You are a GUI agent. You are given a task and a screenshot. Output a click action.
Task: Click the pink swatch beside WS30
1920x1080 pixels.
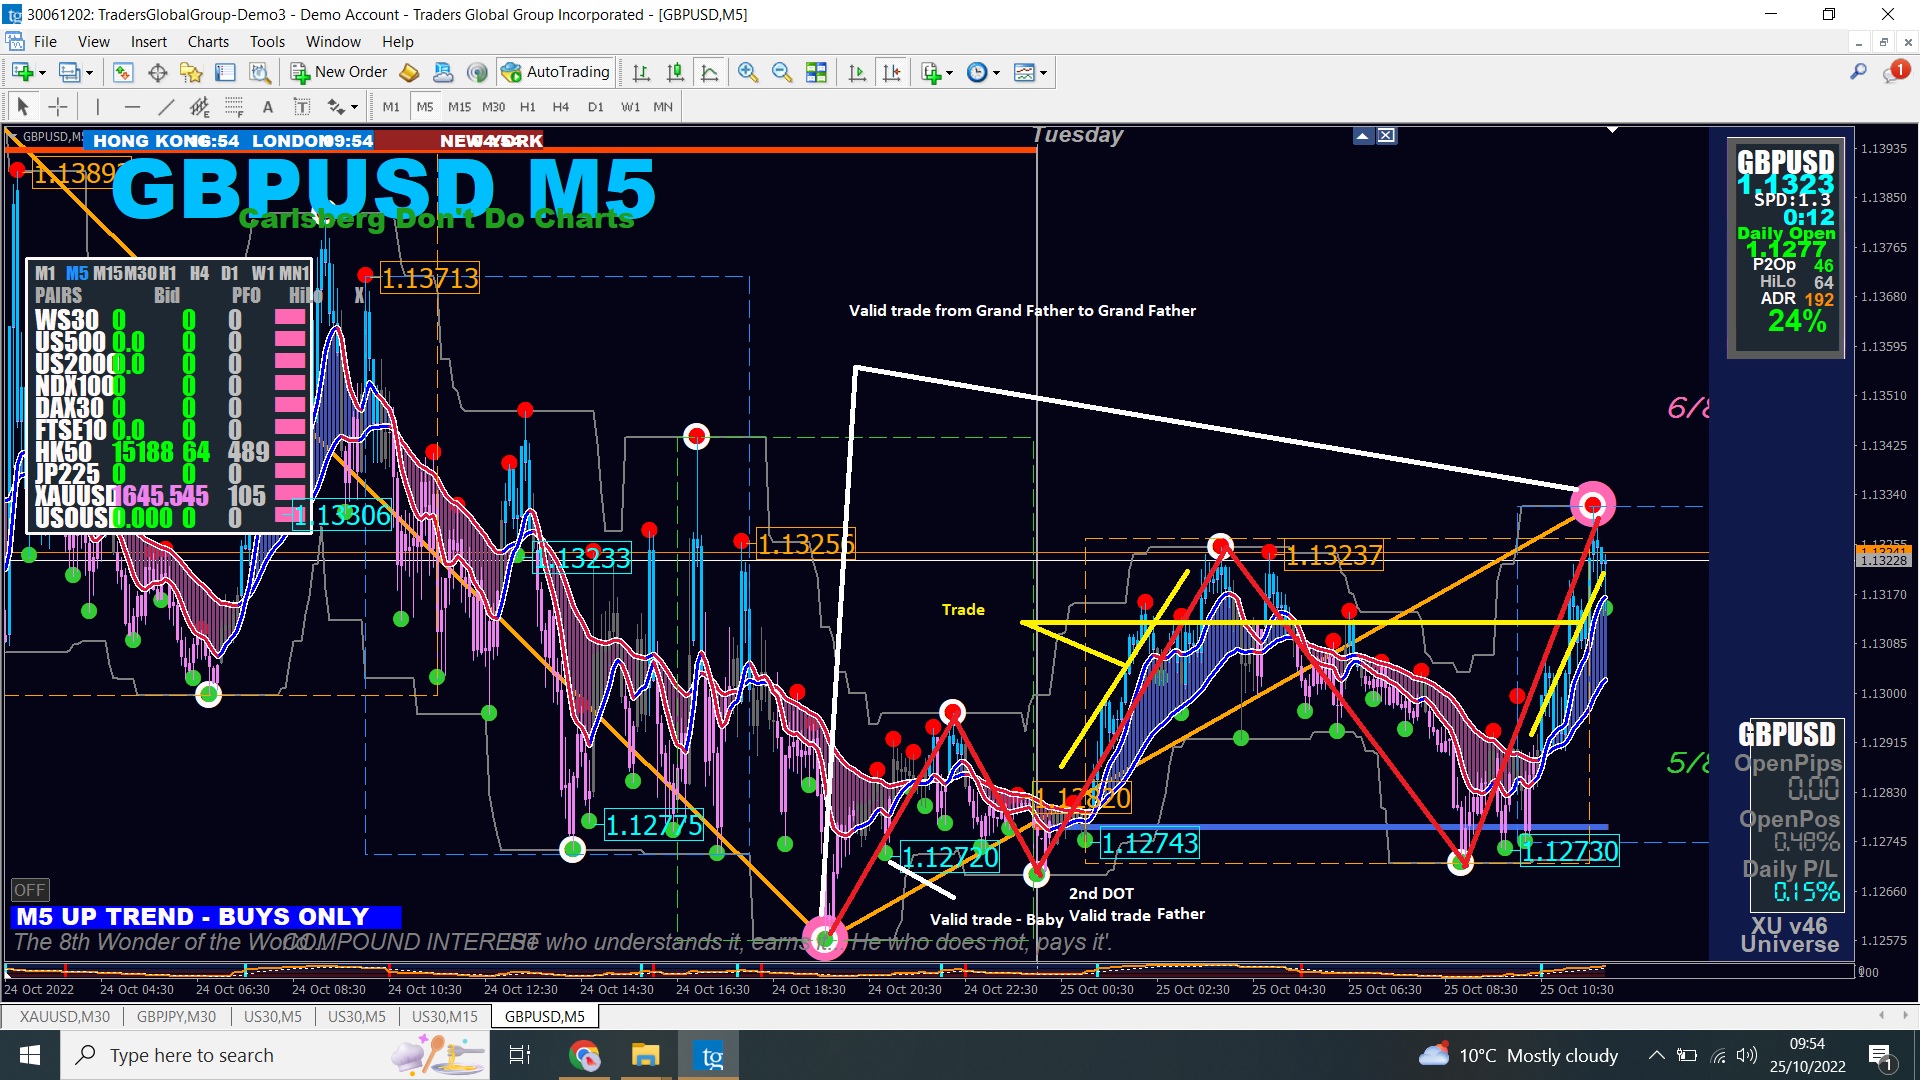pyautogui.click(x=290, y=318)
